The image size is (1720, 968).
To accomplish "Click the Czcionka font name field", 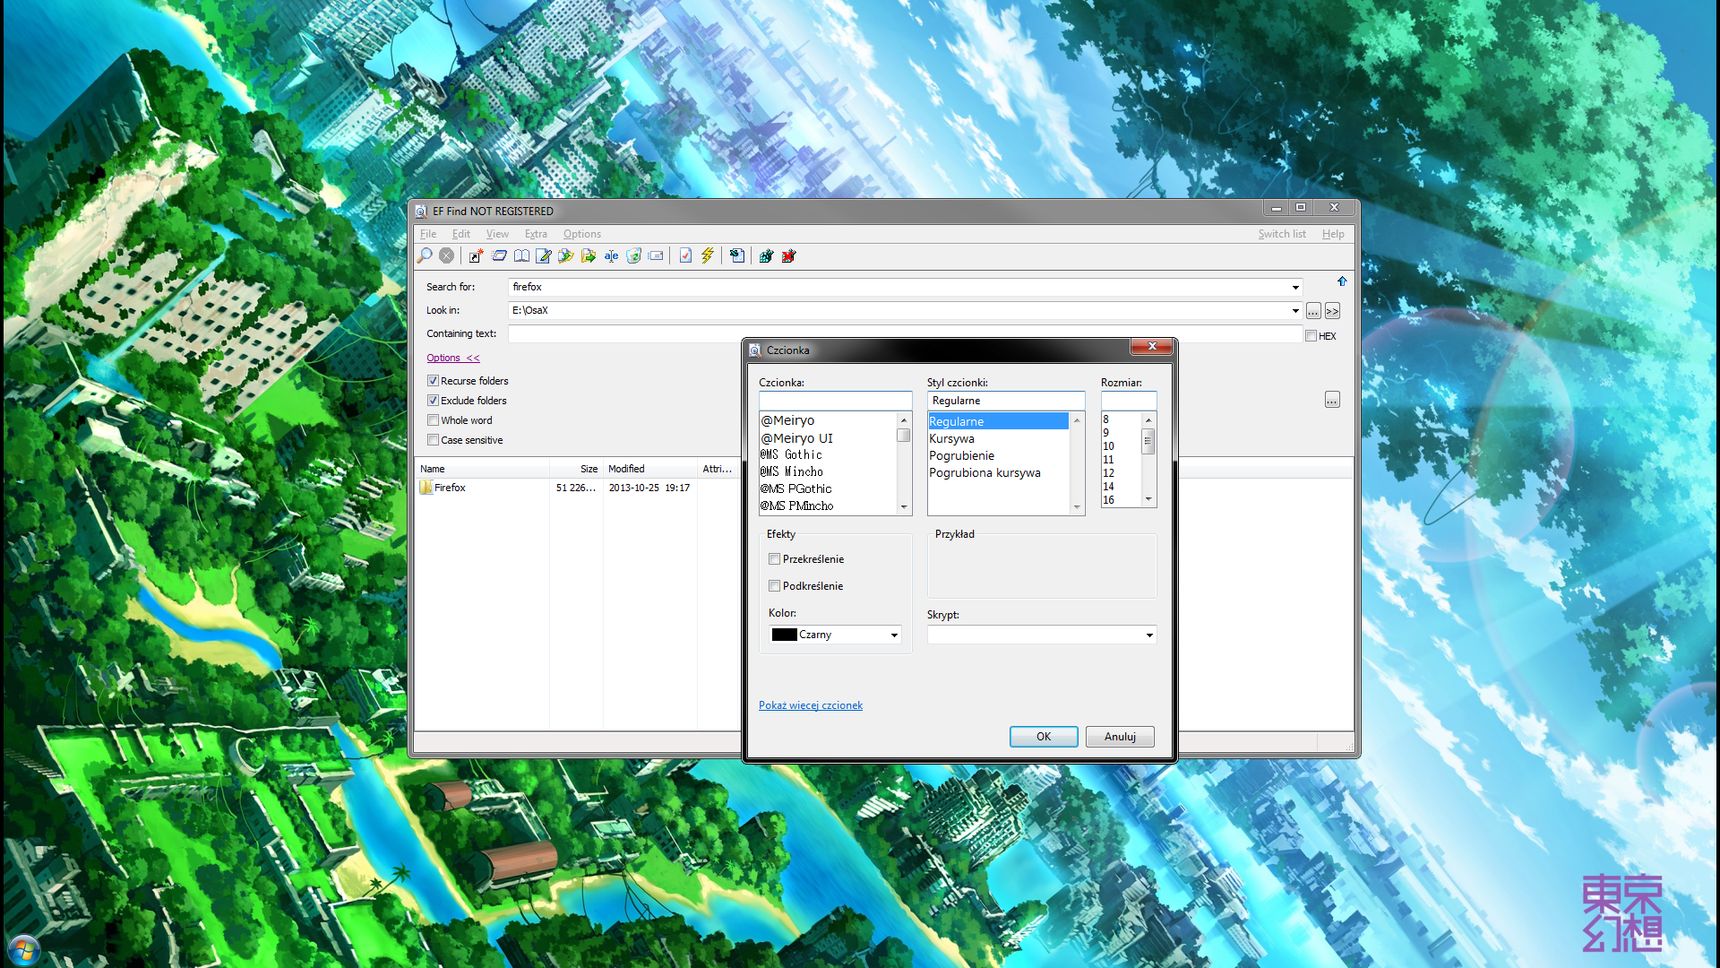I will tap(835, 401).
